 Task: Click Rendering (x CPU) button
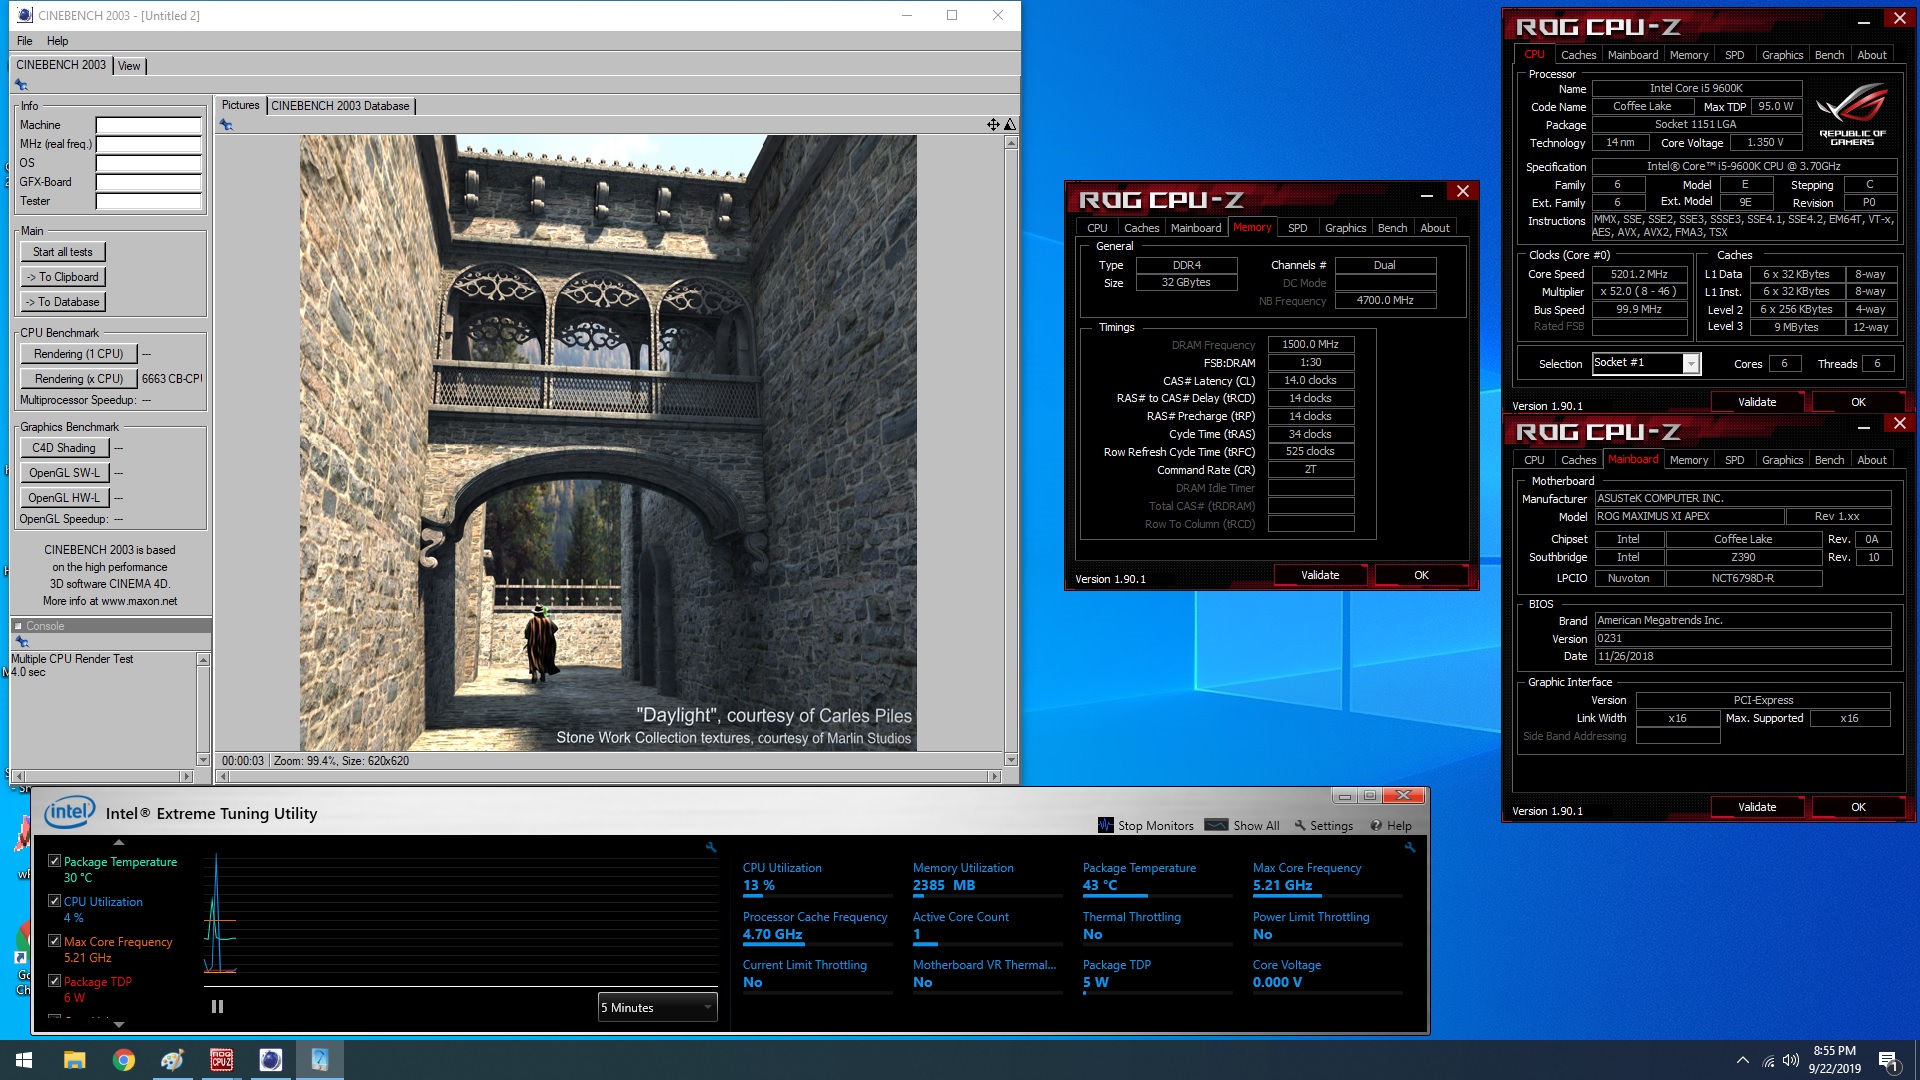78,379
